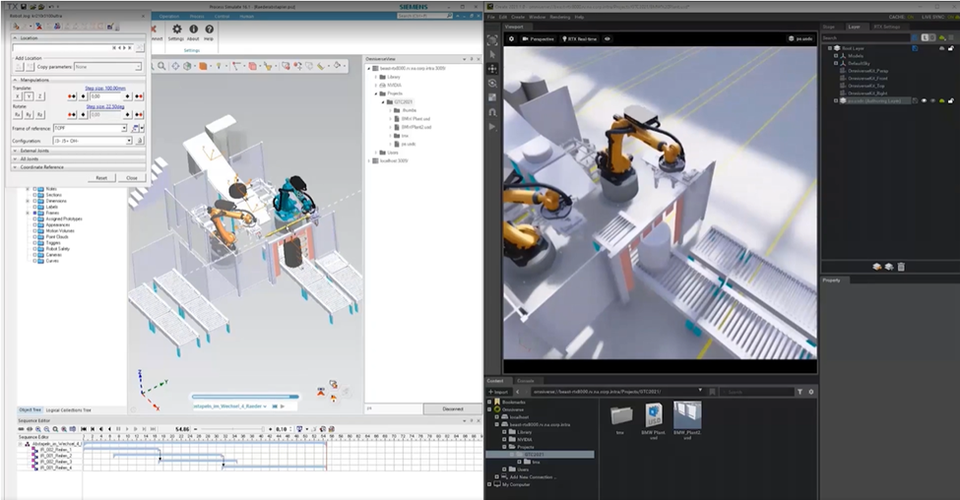
Task: Click the translate Step size link
Action: click(x=105, y=88)
